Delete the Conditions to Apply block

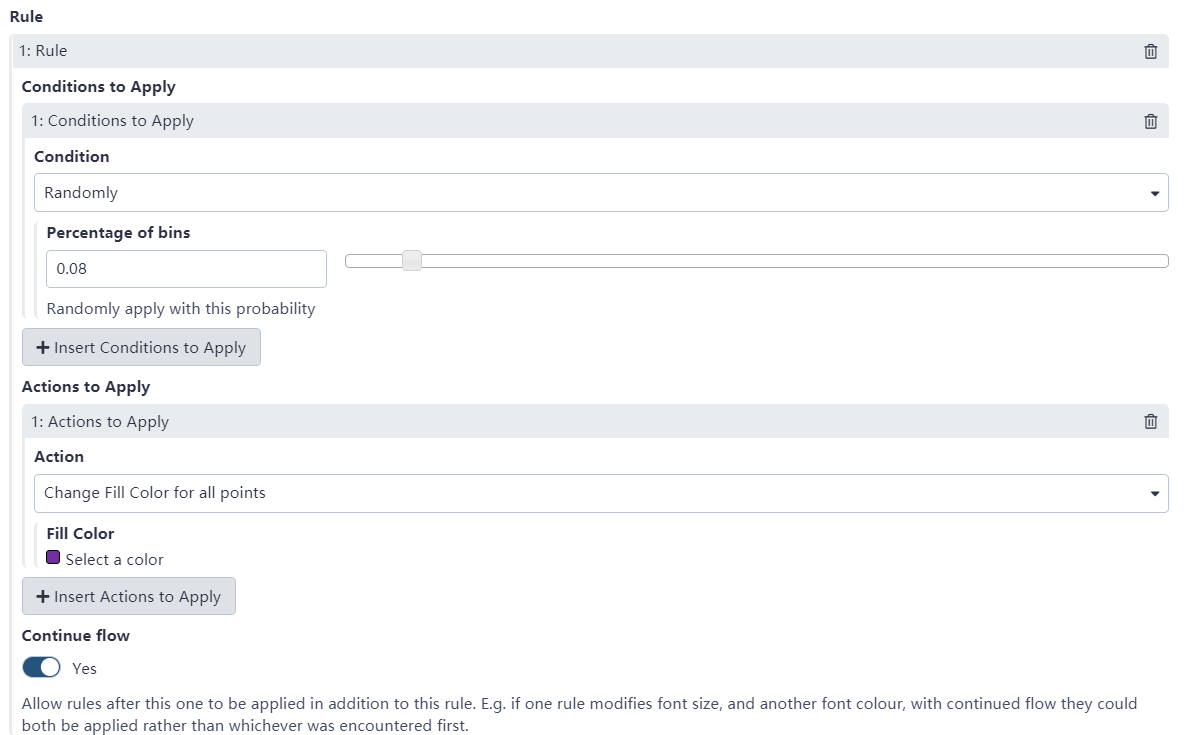coord(1151,121)
